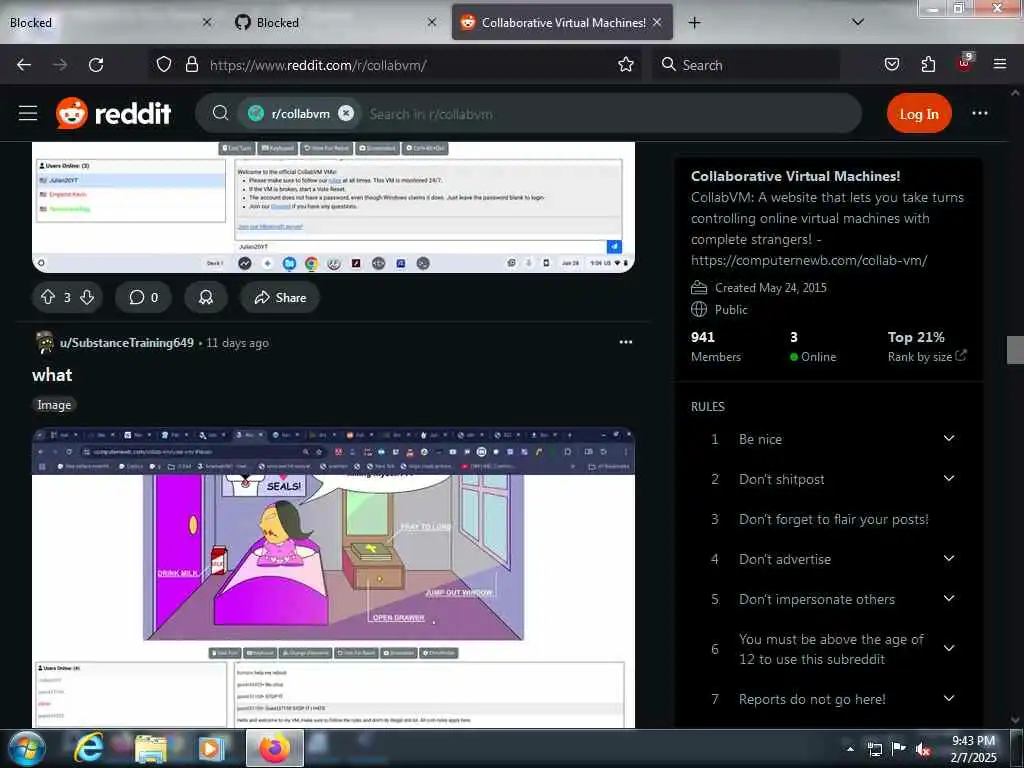The image size is (1024, 768).
Task: Open u/SubstanceTraining649 profile link
Action: coord(127,343)
